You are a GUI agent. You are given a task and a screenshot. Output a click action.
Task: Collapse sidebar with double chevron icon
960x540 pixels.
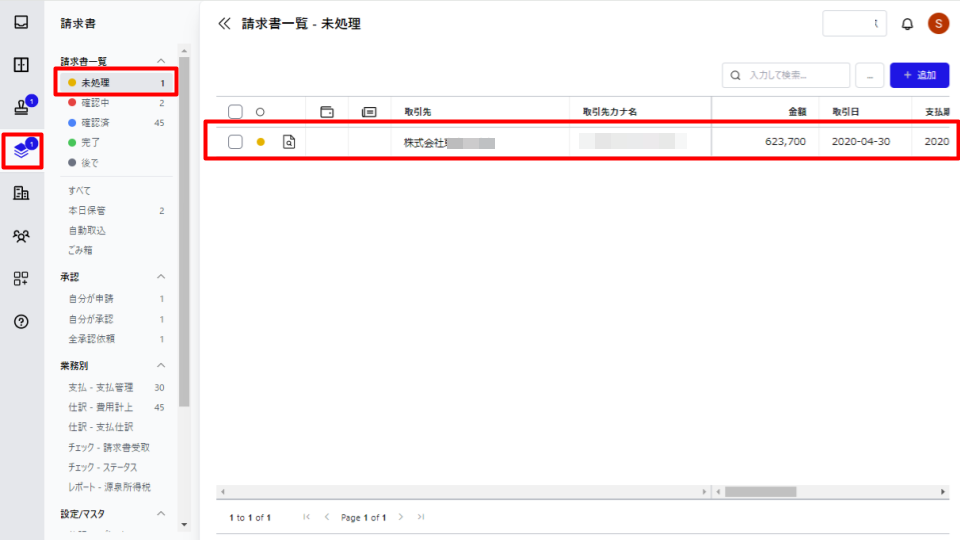(224, 23)
